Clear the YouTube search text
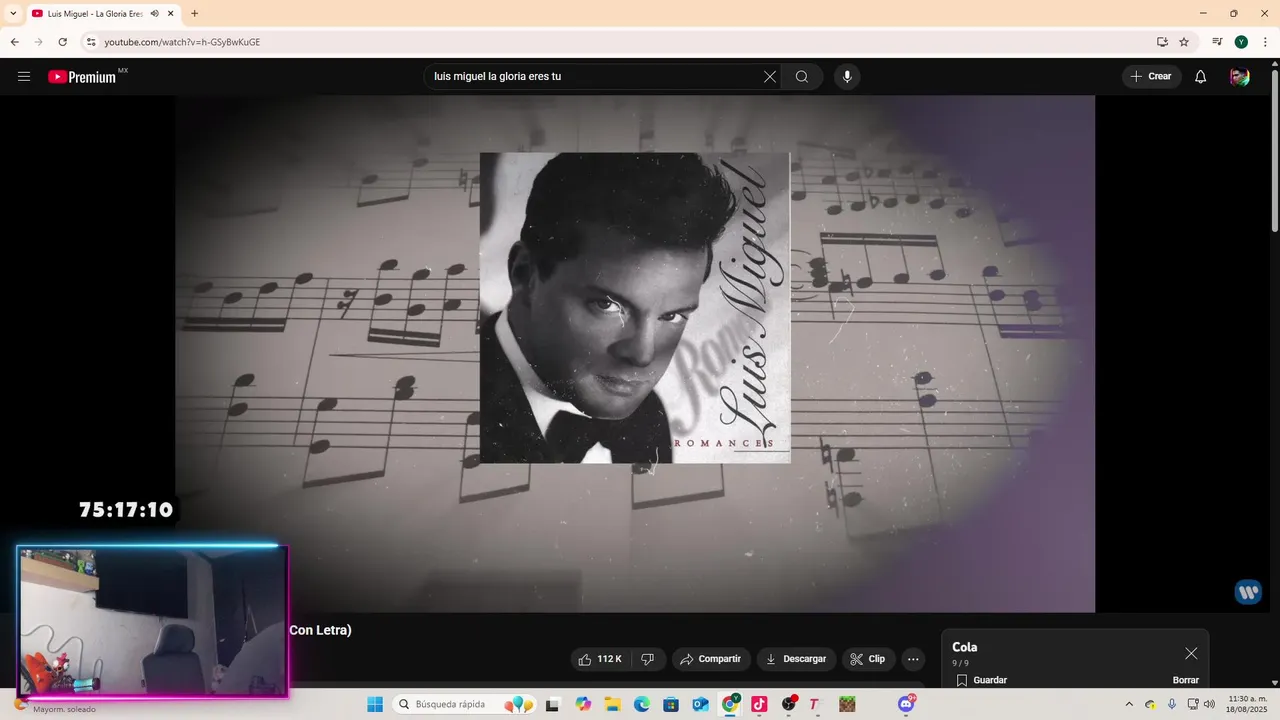Image resolution: width=1280 pixels, height=720 pixels. (x=770, y=77)
